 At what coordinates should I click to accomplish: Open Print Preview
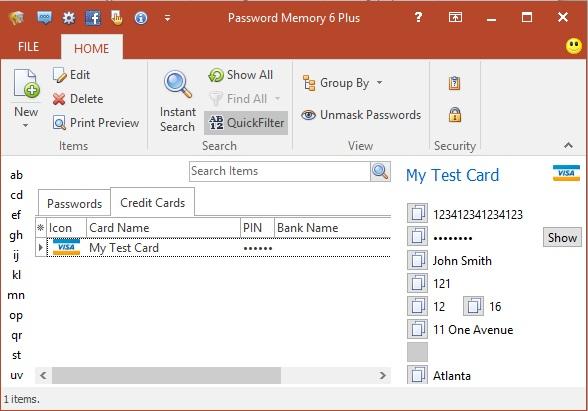point(96,123)
